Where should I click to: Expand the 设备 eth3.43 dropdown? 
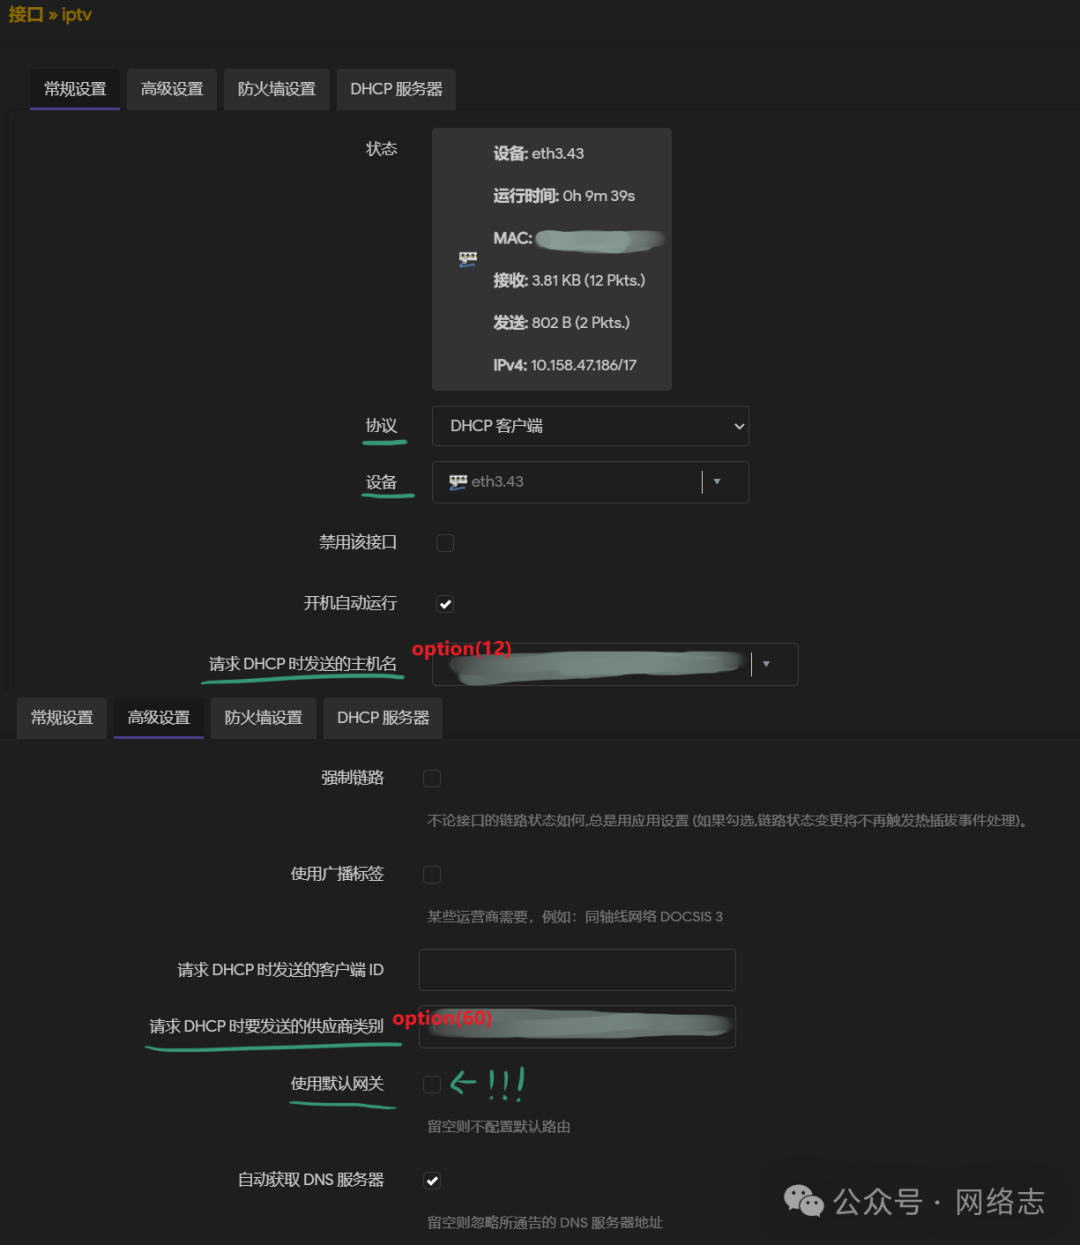coord(717,482)
